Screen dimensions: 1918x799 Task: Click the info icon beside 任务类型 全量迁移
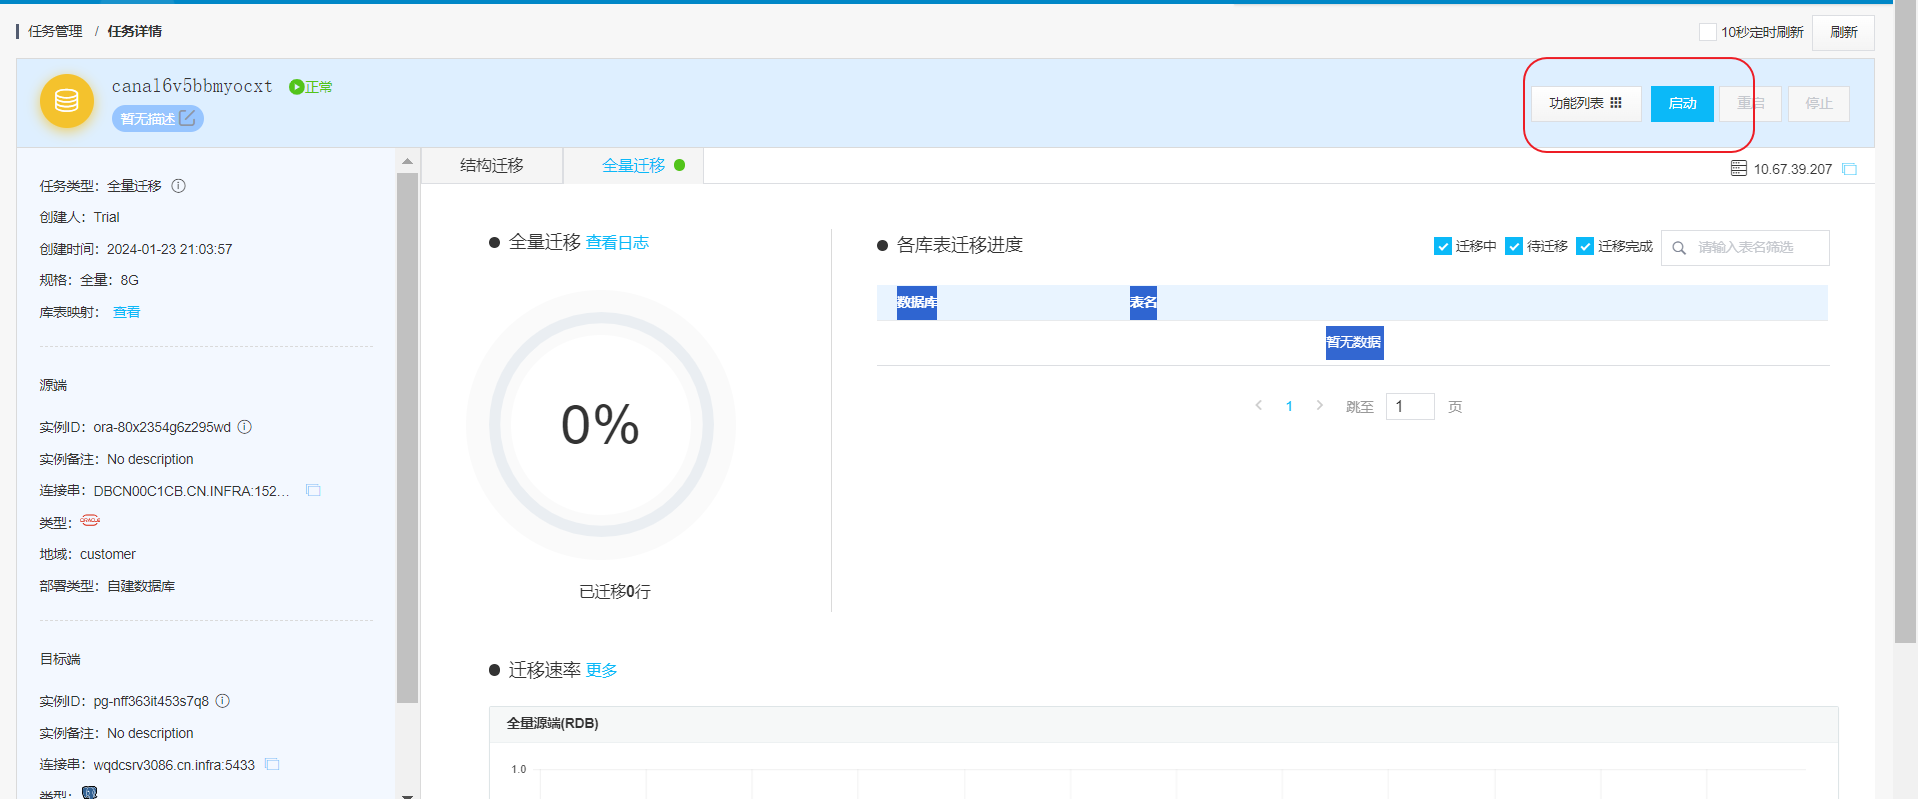[x=179, y=186]
